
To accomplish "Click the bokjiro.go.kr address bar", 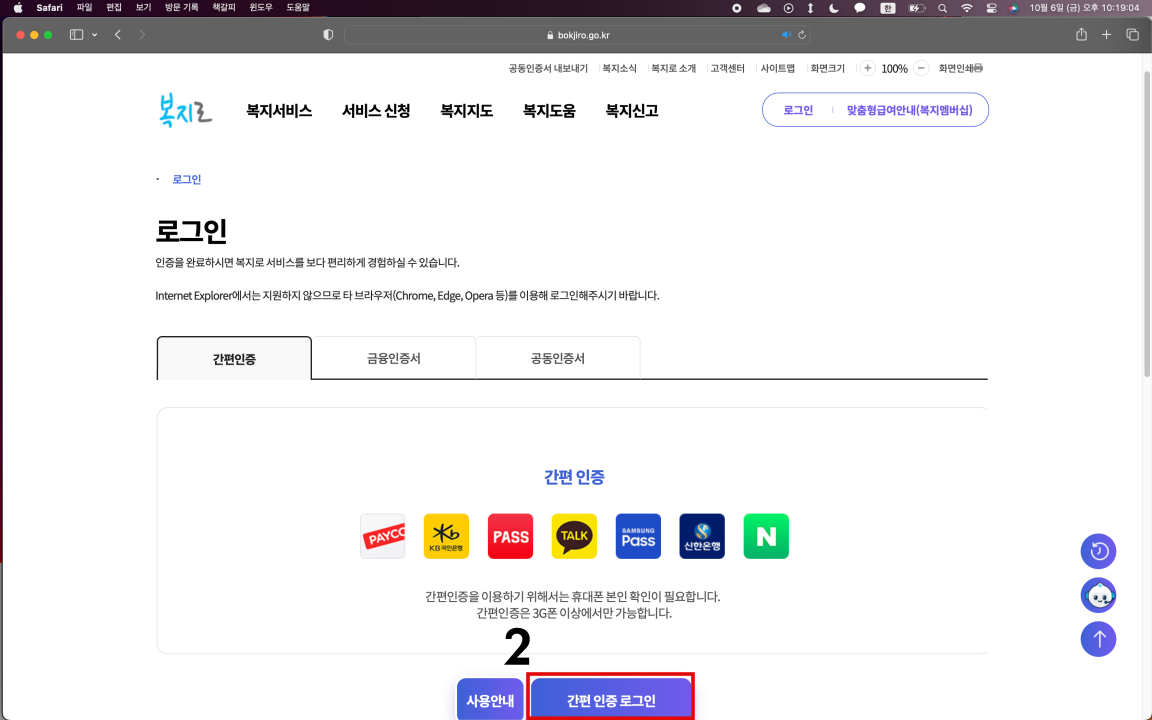I will click(x=576, y=33).
